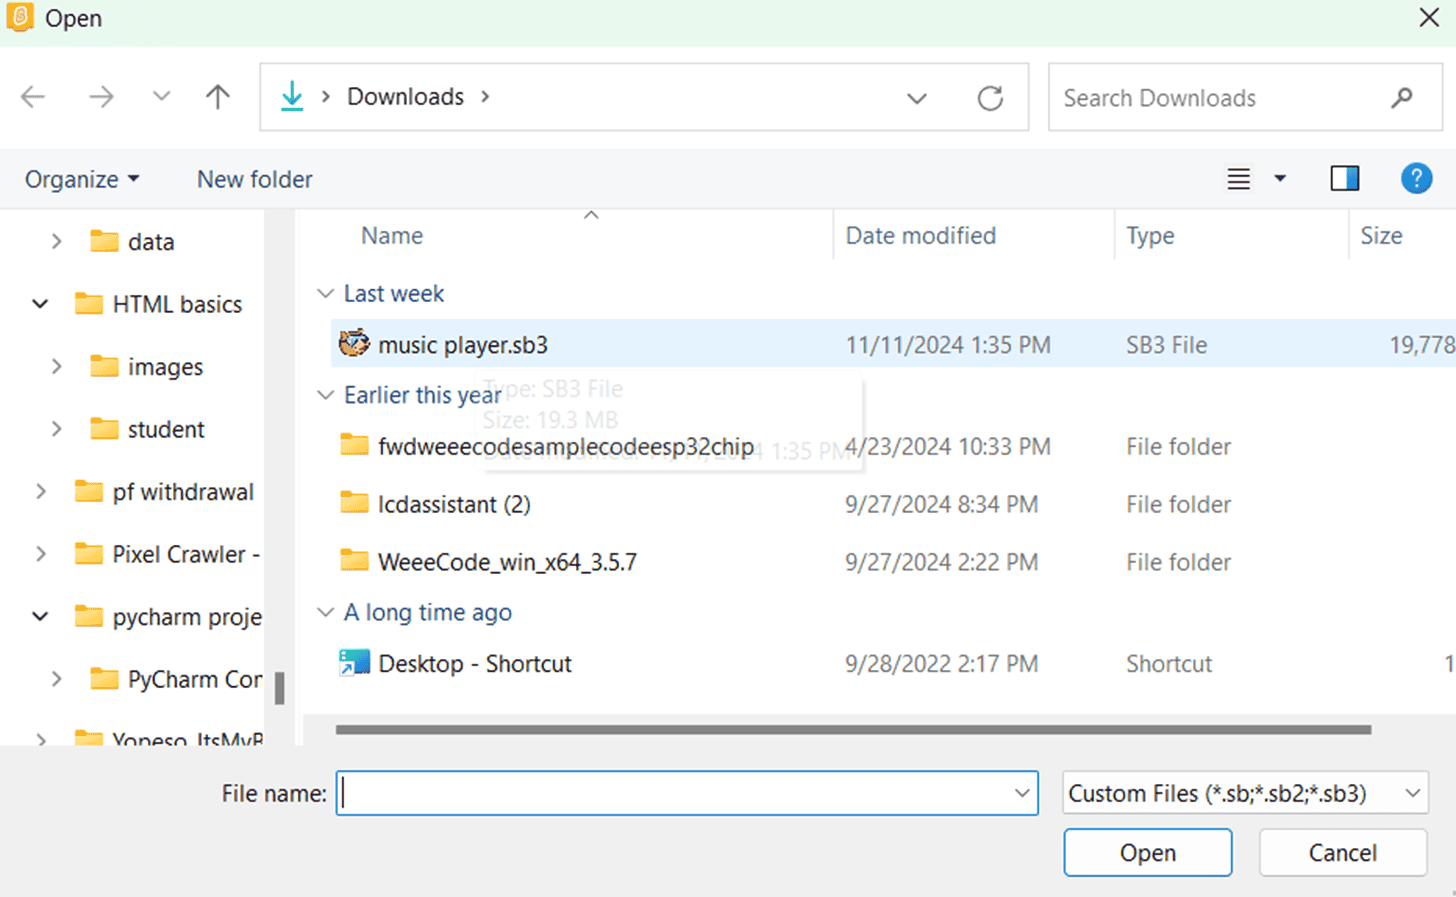Image resolution: width=1456 pixels, height=897 pixels.
Task: Toggle the preview pane
Action: [x=1345, y=178]
